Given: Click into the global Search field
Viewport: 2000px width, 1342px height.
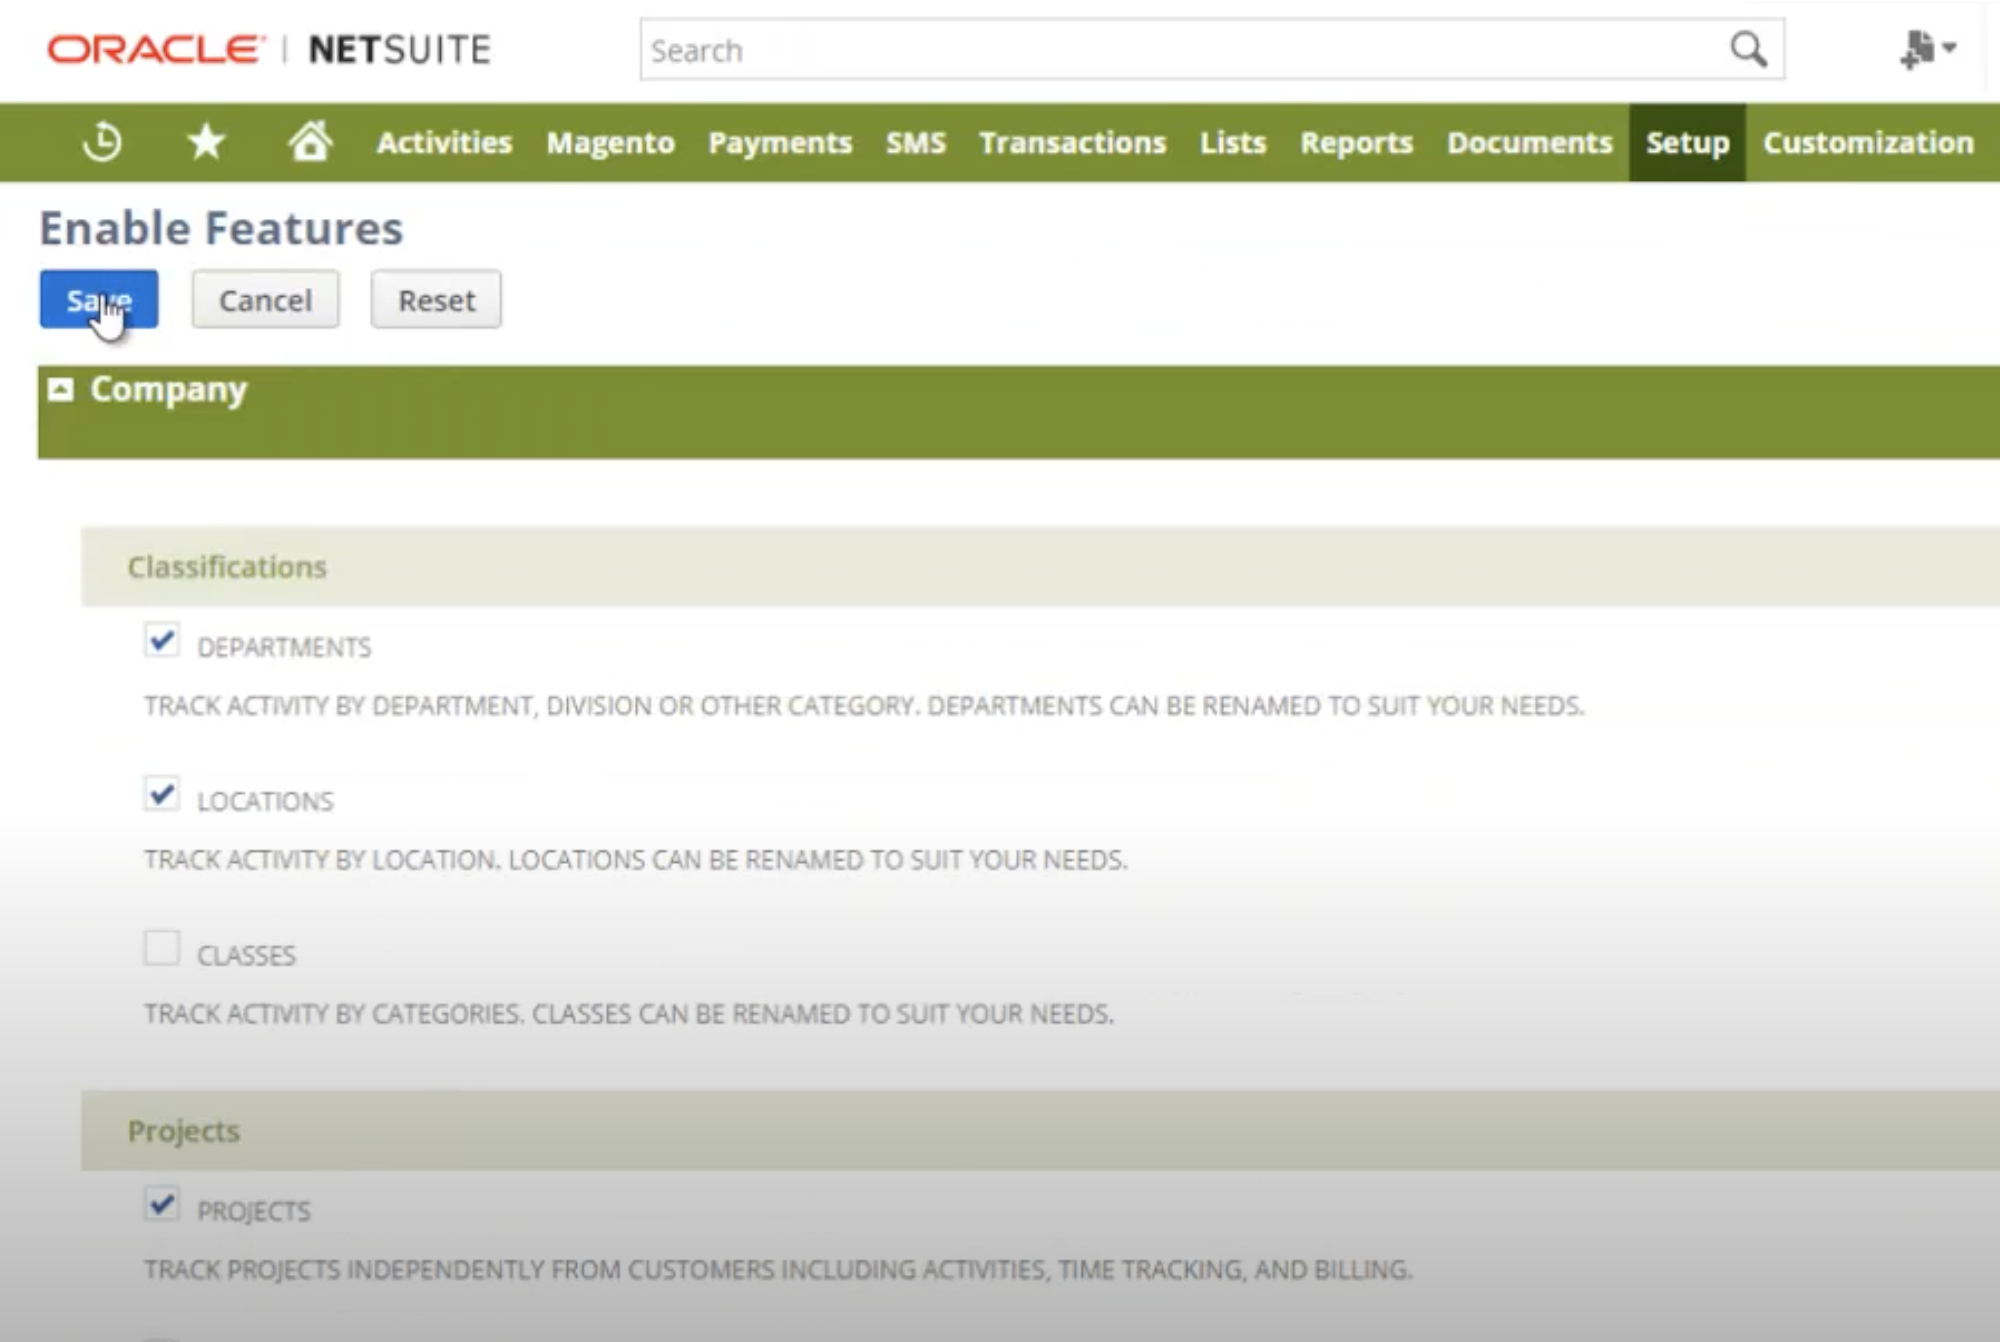Looking at the screenshot, I should 1180,49.
